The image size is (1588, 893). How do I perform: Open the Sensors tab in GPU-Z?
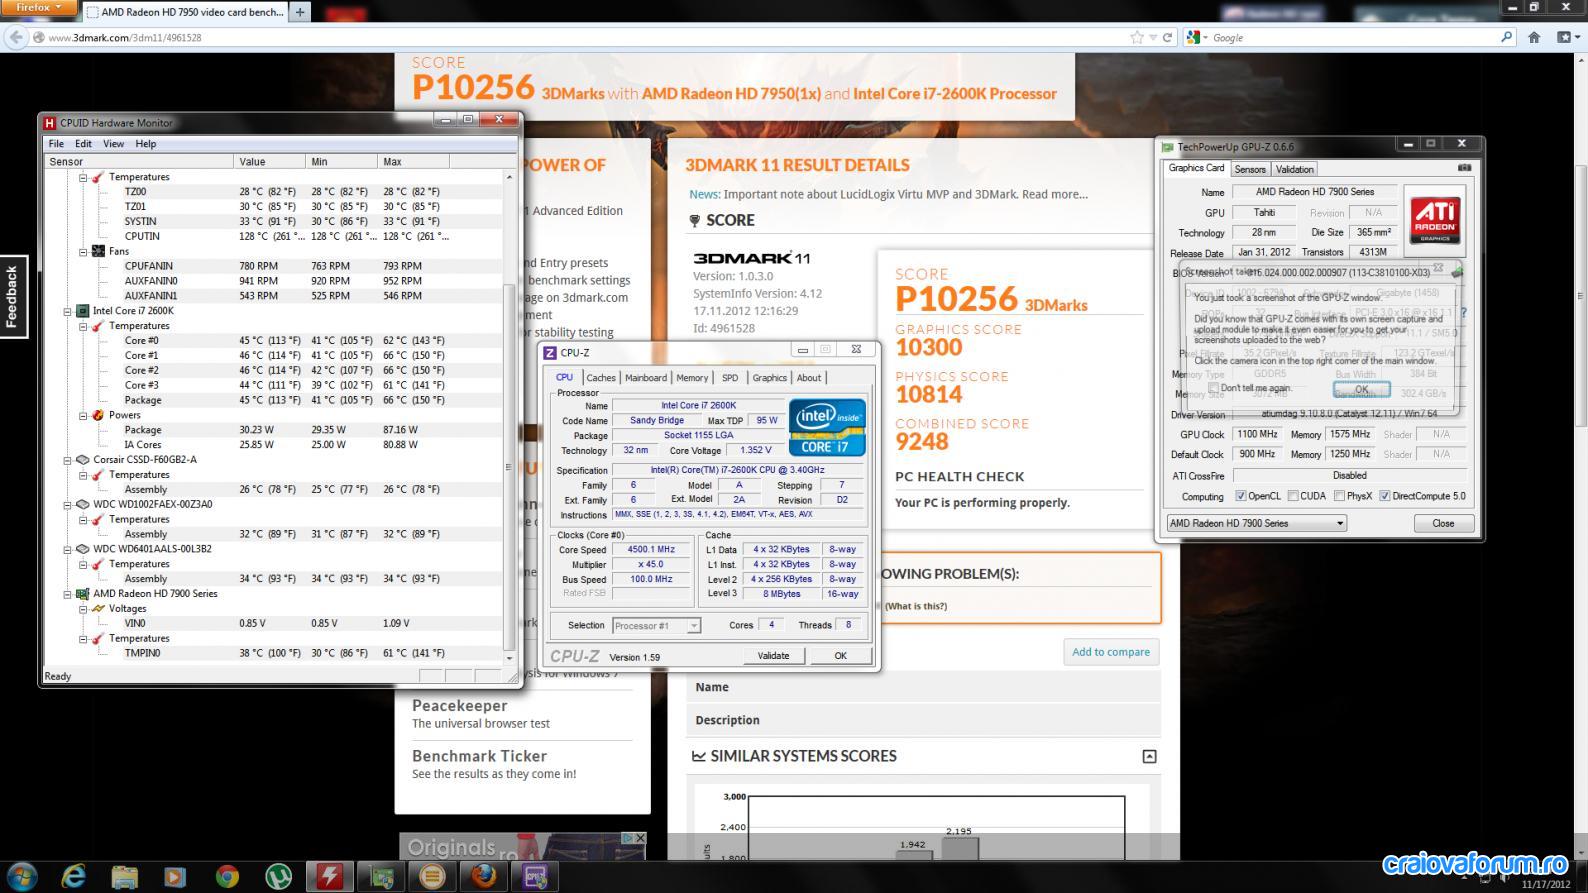click(x=1250, y=169)
